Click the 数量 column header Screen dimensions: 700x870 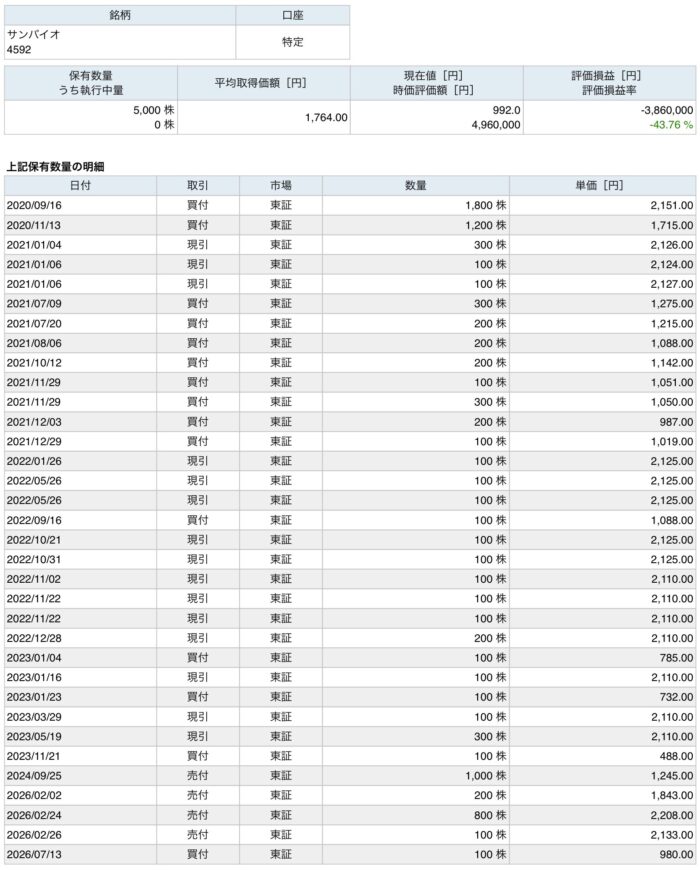tap(415, 186)
